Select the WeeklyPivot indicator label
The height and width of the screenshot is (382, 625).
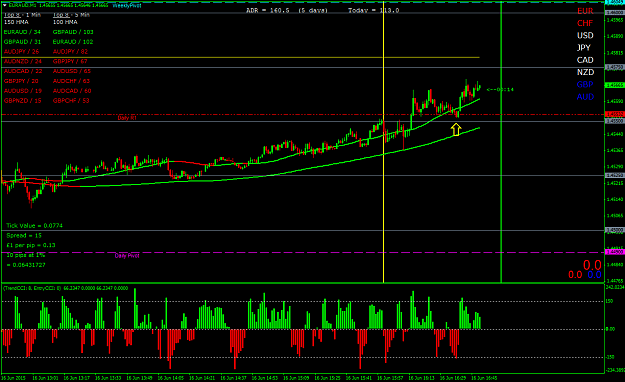[x=127, y=6]
